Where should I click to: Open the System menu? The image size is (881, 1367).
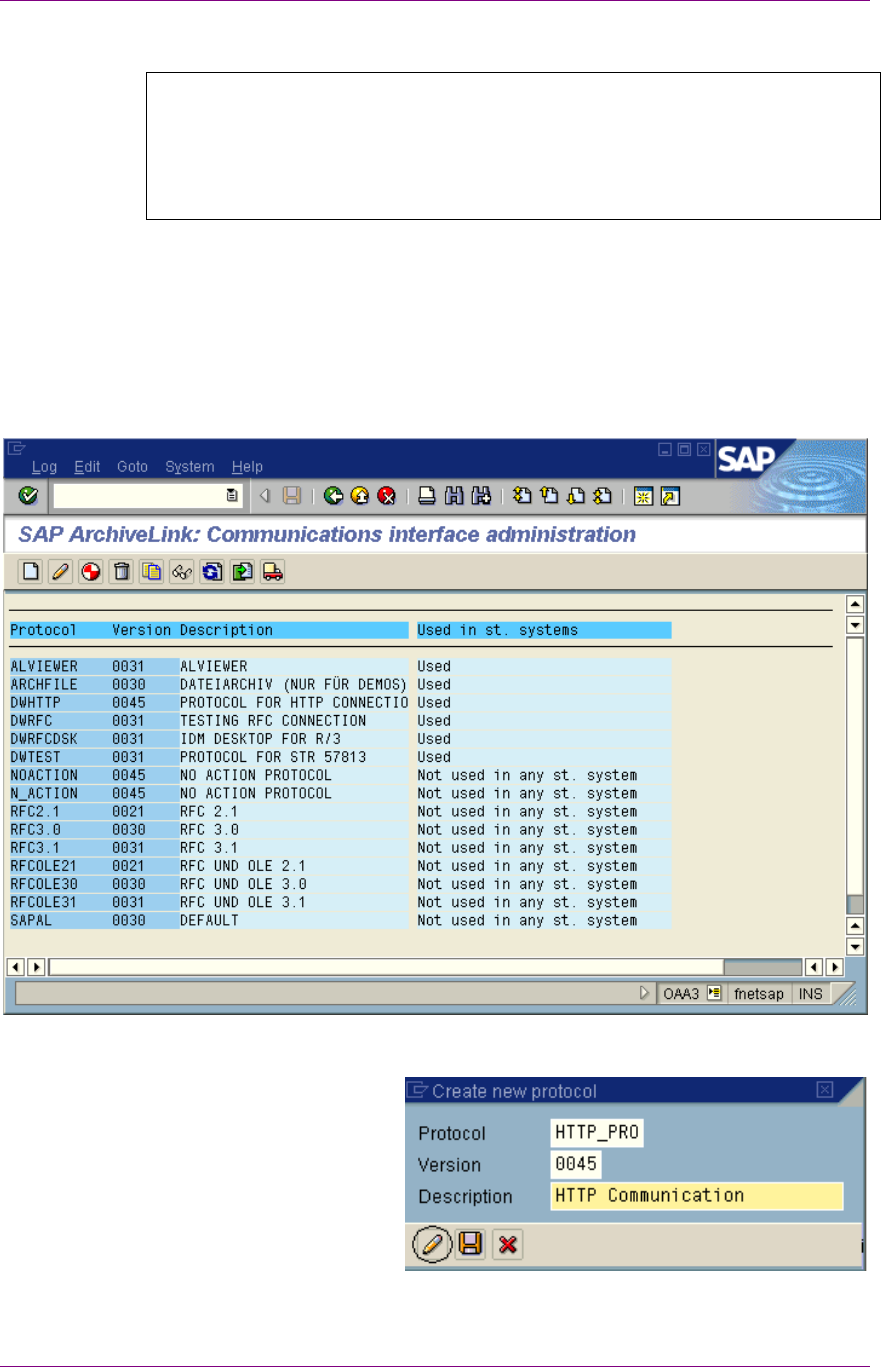point(190,466)
